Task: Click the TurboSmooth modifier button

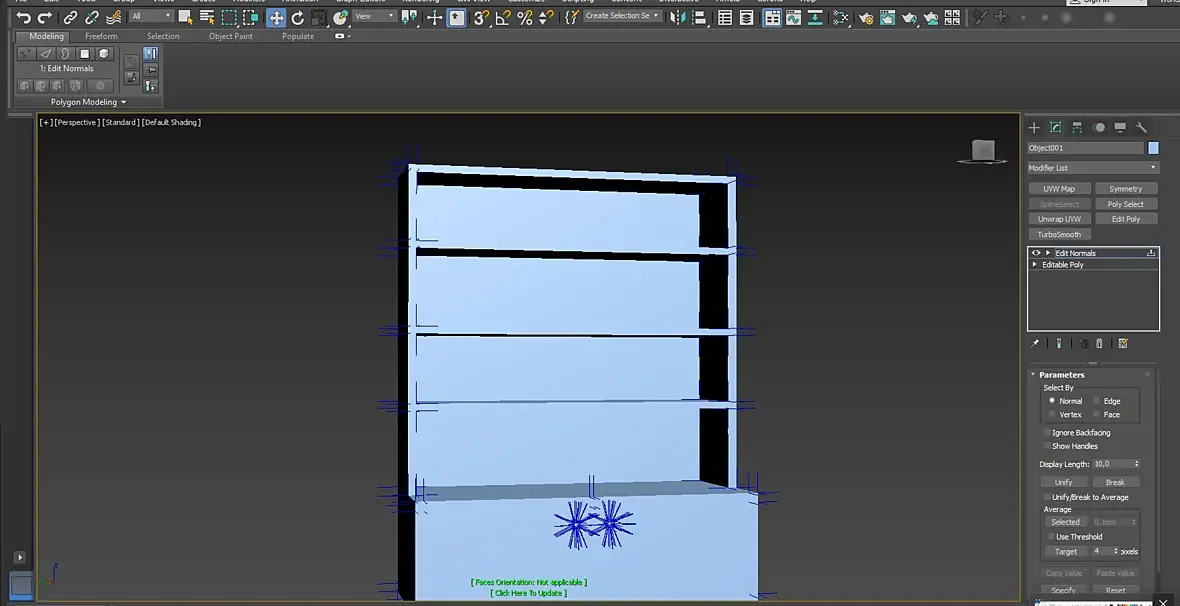Action: 1059,234
